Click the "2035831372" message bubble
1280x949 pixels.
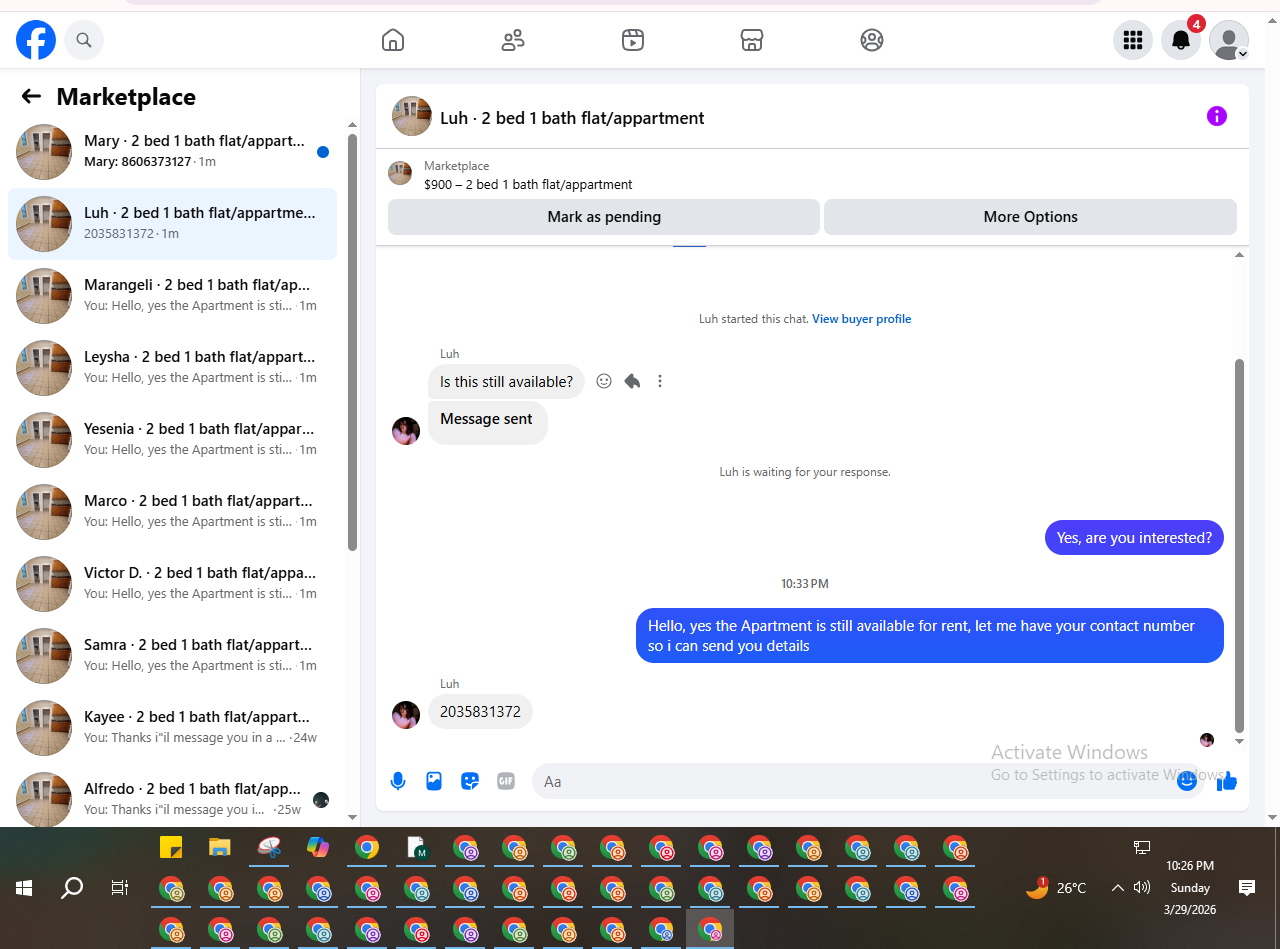tap(480, 712)
